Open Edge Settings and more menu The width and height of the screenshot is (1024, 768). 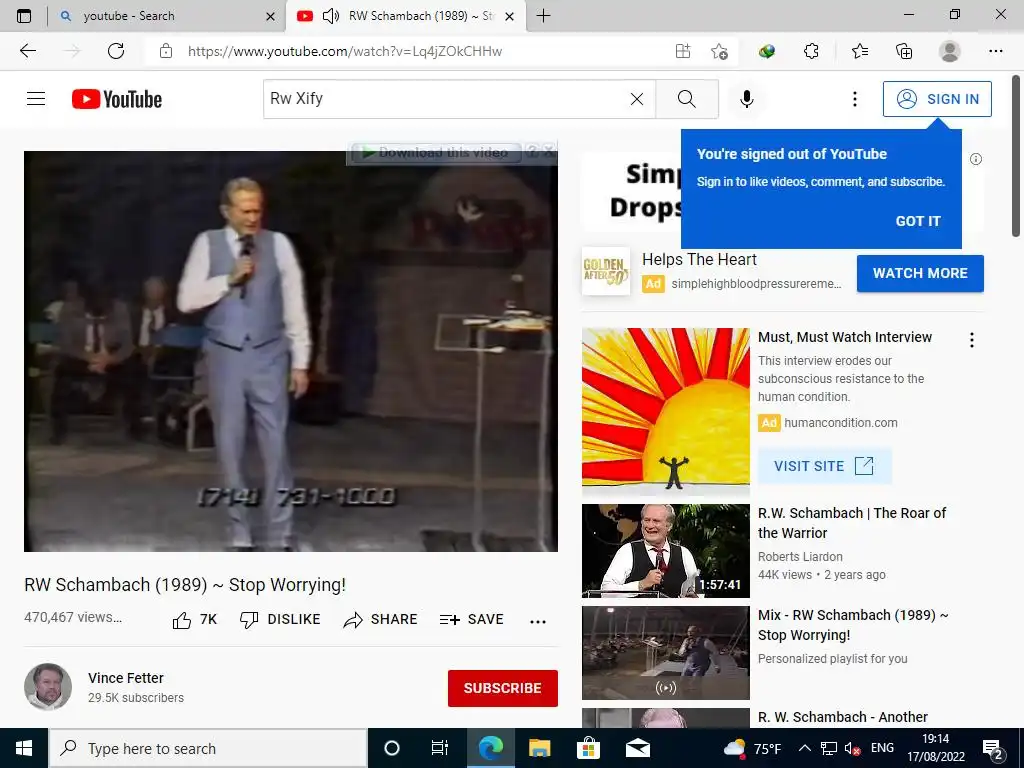pos(995,51)
